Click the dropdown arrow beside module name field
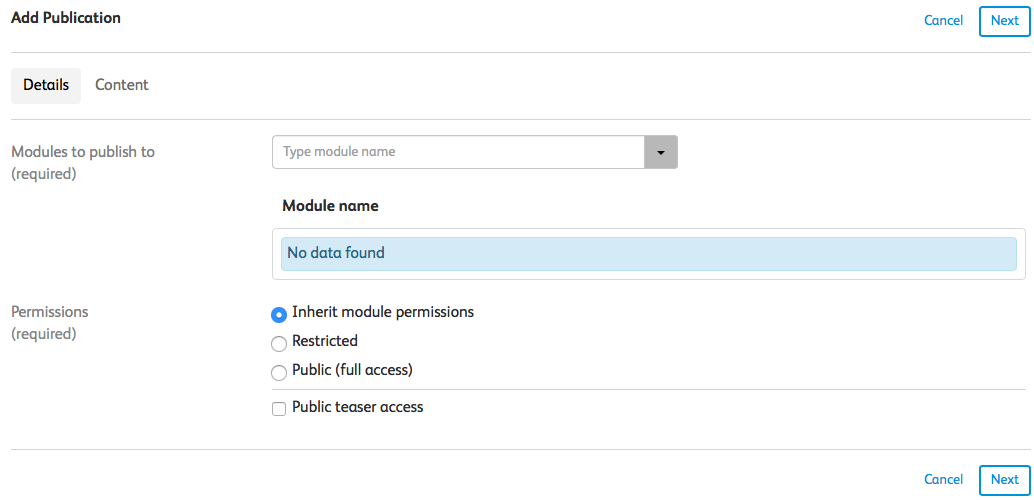The height and width of the screenshot is (500, 1034). (661, 152)
